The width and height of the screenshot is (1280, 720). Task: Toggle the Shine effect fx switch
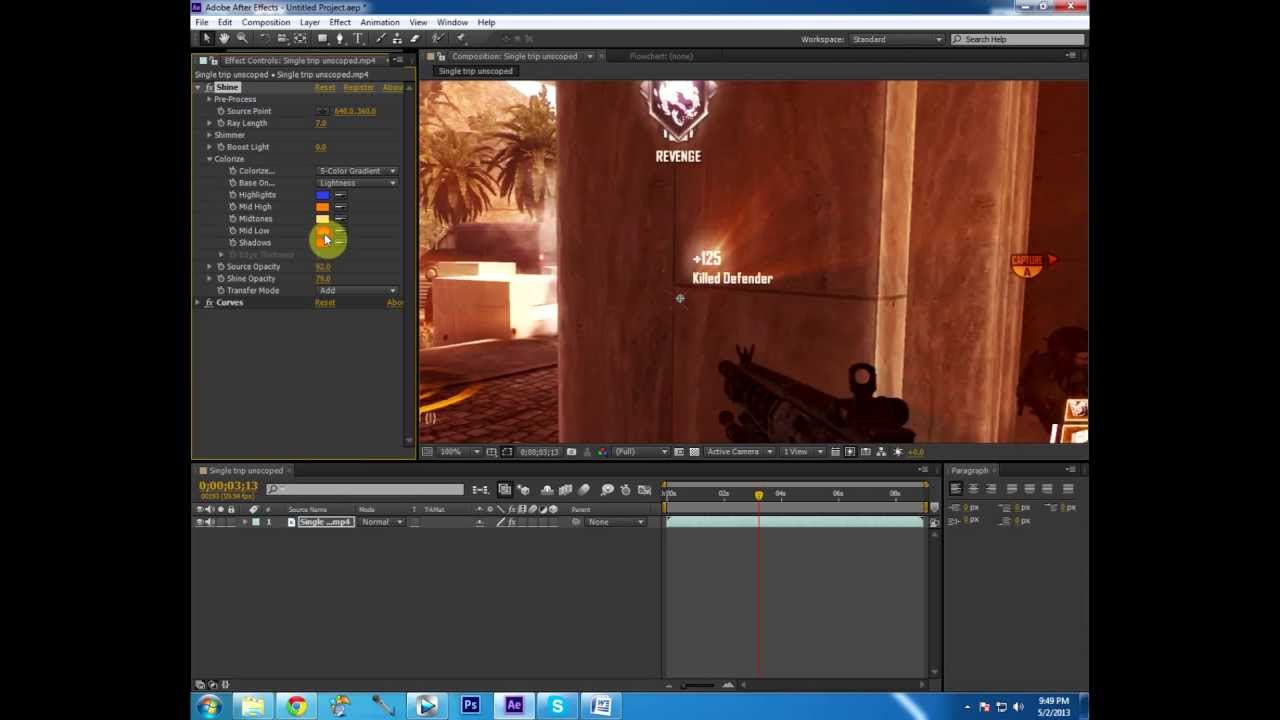(209, 87)
